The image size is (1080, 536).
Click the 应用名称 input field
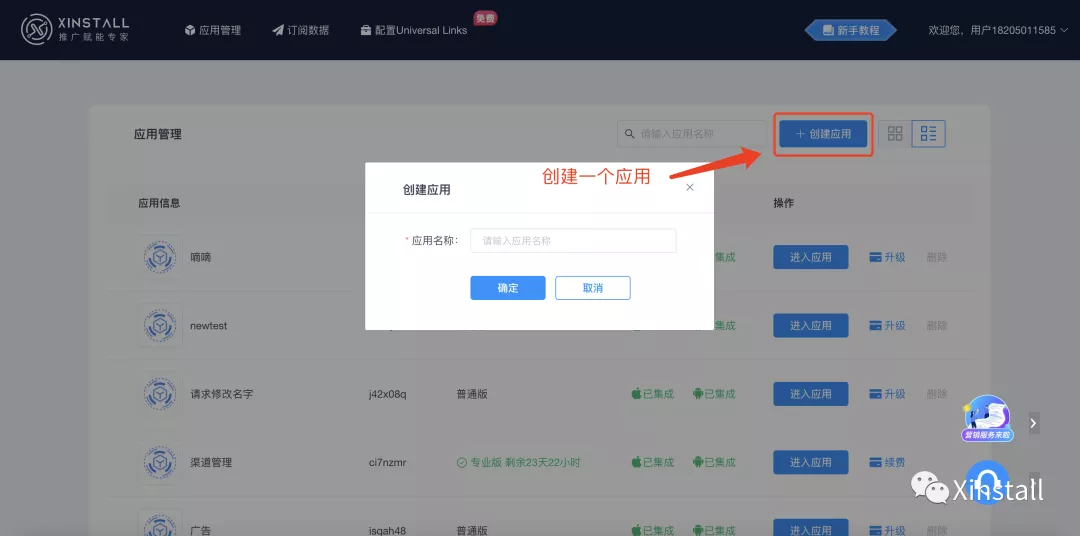point(573,240)
